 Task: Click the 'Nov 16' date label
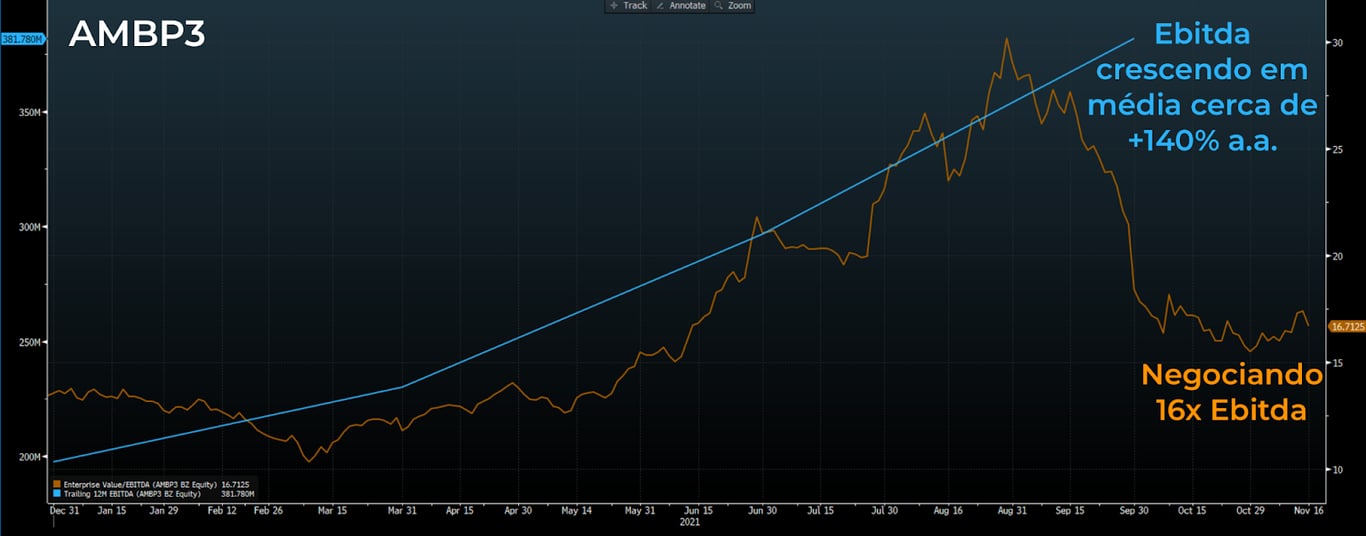coord(1310,510)
